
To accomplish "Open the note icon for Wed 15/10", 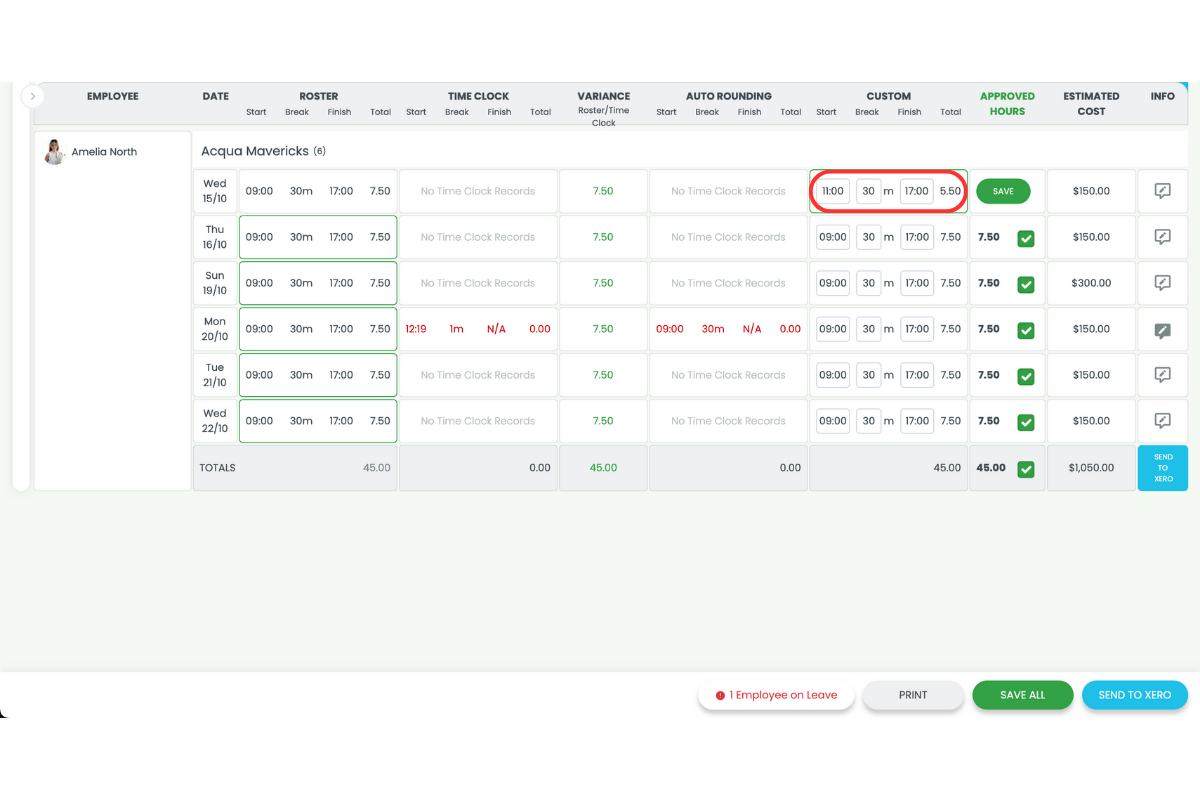I will (x=1162, y=191).
